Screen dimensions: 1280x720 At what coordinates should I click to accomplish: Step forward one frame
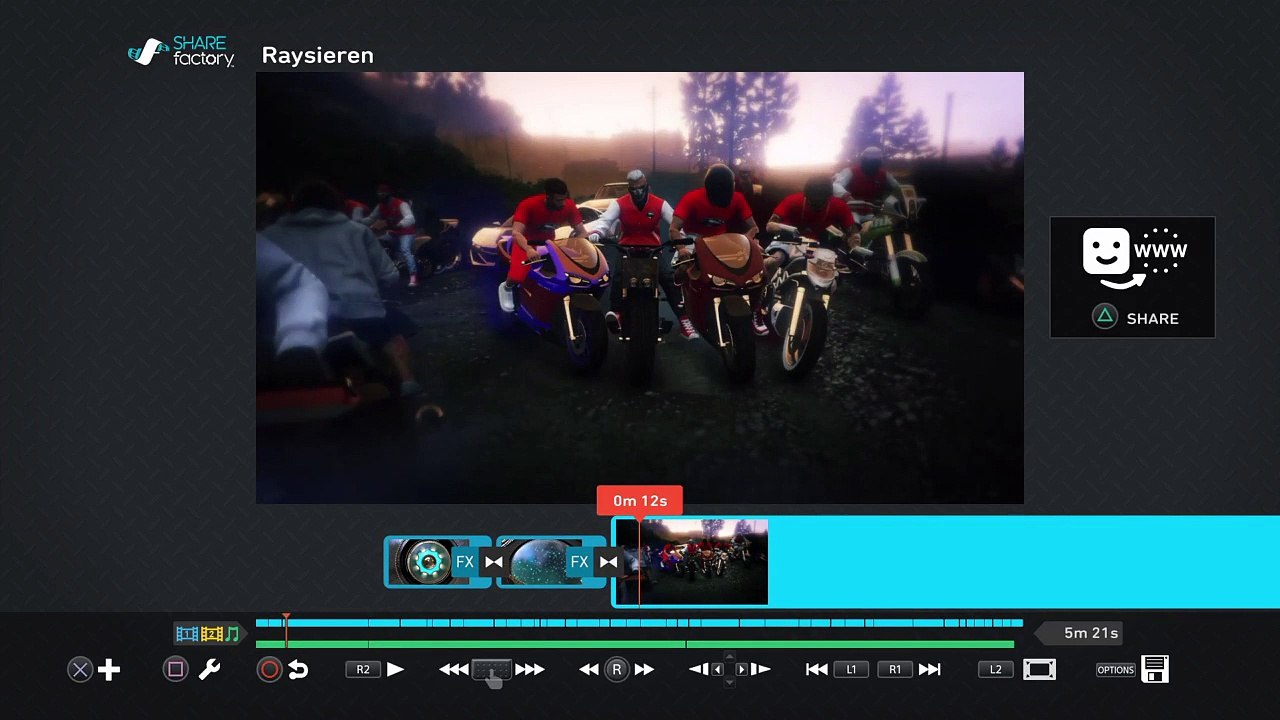pyautogui.click(x=760, y=670)
